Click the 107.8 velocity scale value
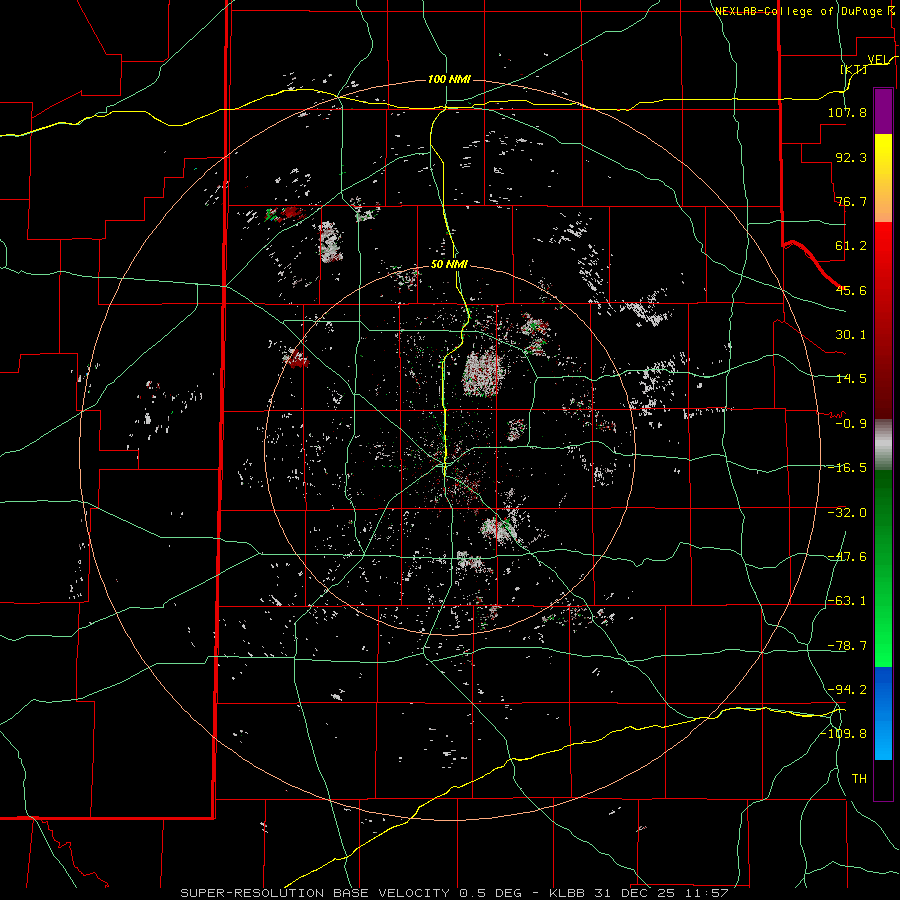900x900 pixels. (x=847, y=112)
